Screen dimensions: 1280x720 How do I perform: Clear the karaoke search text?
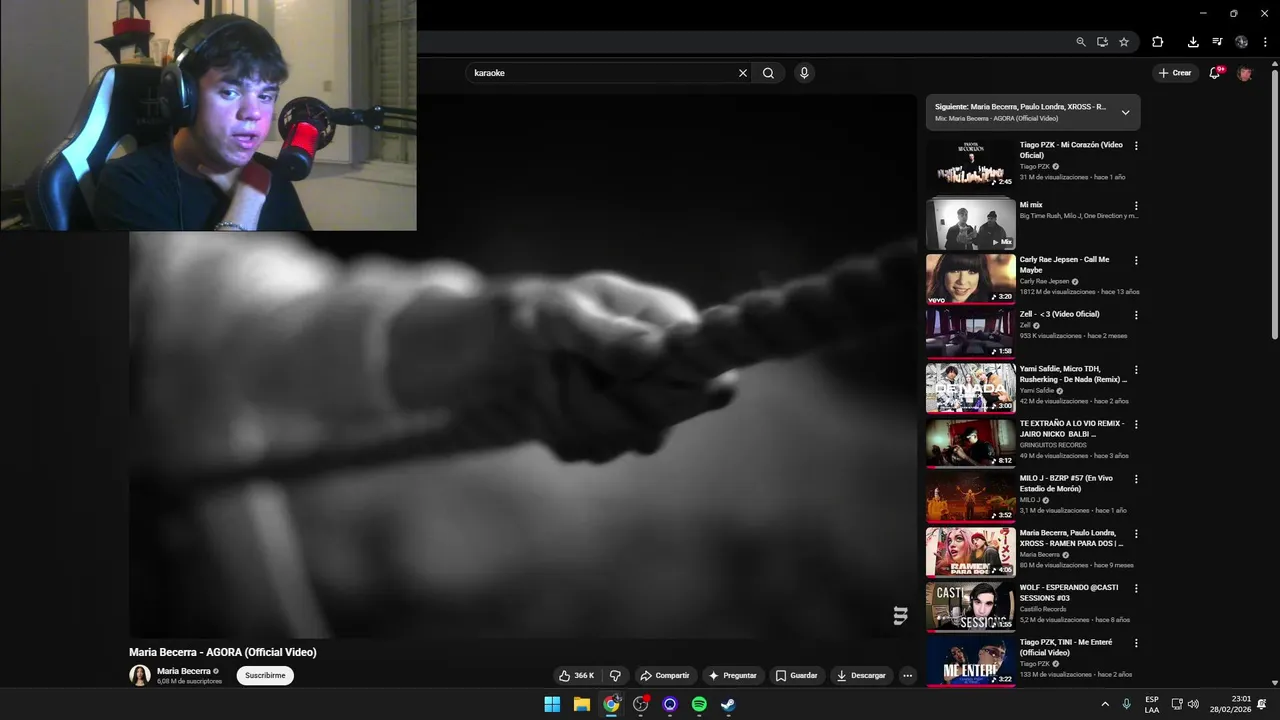click(x=743, y=73)
